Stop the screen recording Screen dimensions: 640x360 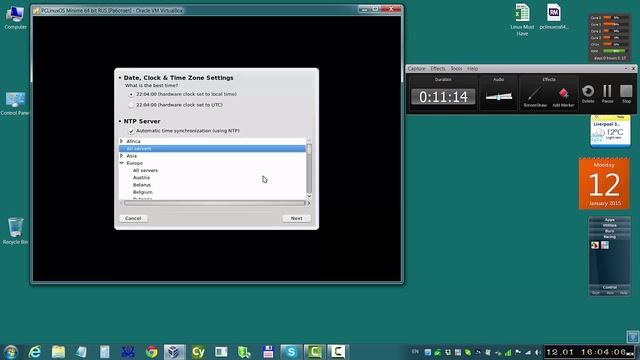pos(626,91)
